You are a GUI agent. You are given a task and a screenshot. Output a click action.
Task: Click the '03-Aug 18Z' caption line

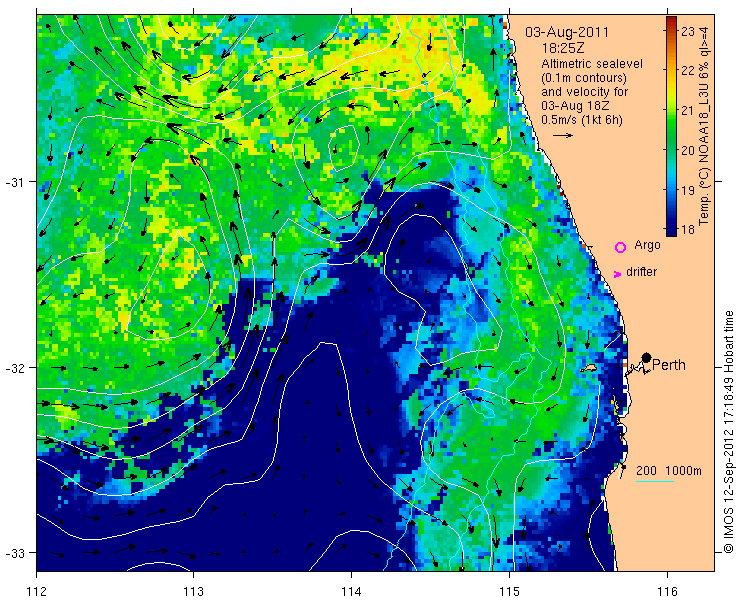(574, 106)
